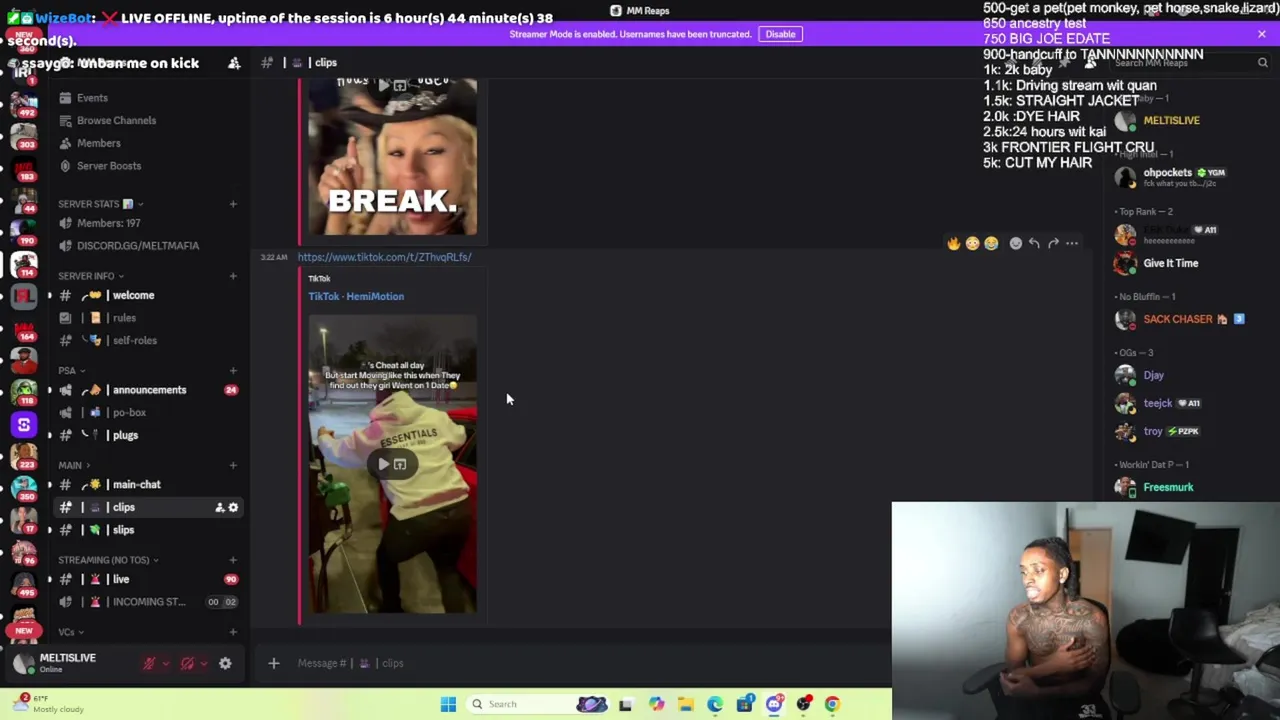The width and height of the screenshot is (1280, 720).
Task: Click the search magnifier in MM Reaps search
Action: coord(1262,62)
